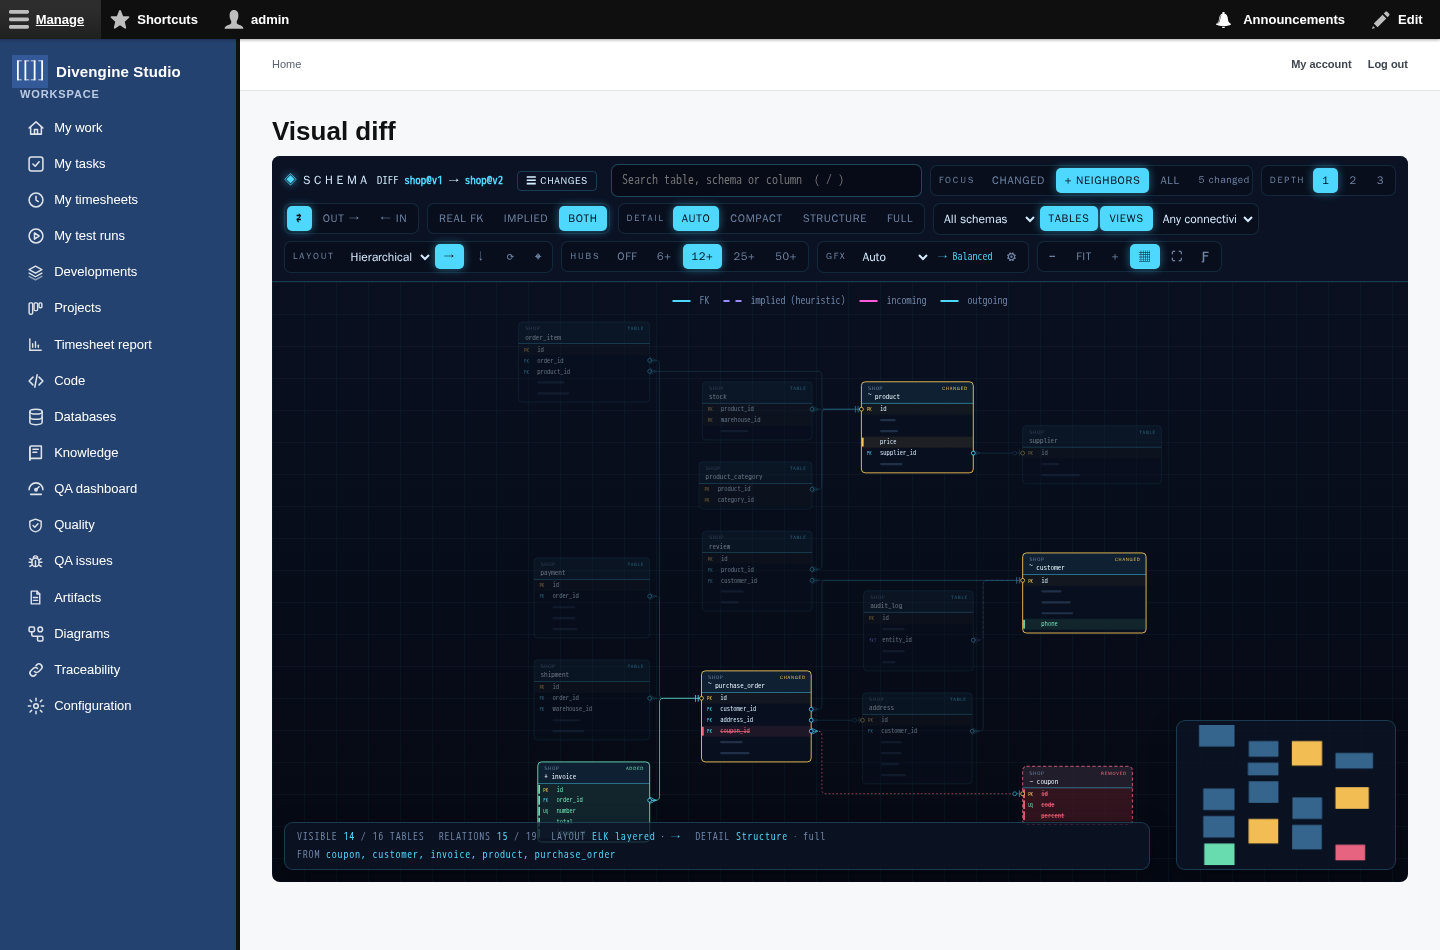The height and width of the screenshot is (950, 1440).
Task: Toggle the VIEWS filter
Action: coord(1126,219)
